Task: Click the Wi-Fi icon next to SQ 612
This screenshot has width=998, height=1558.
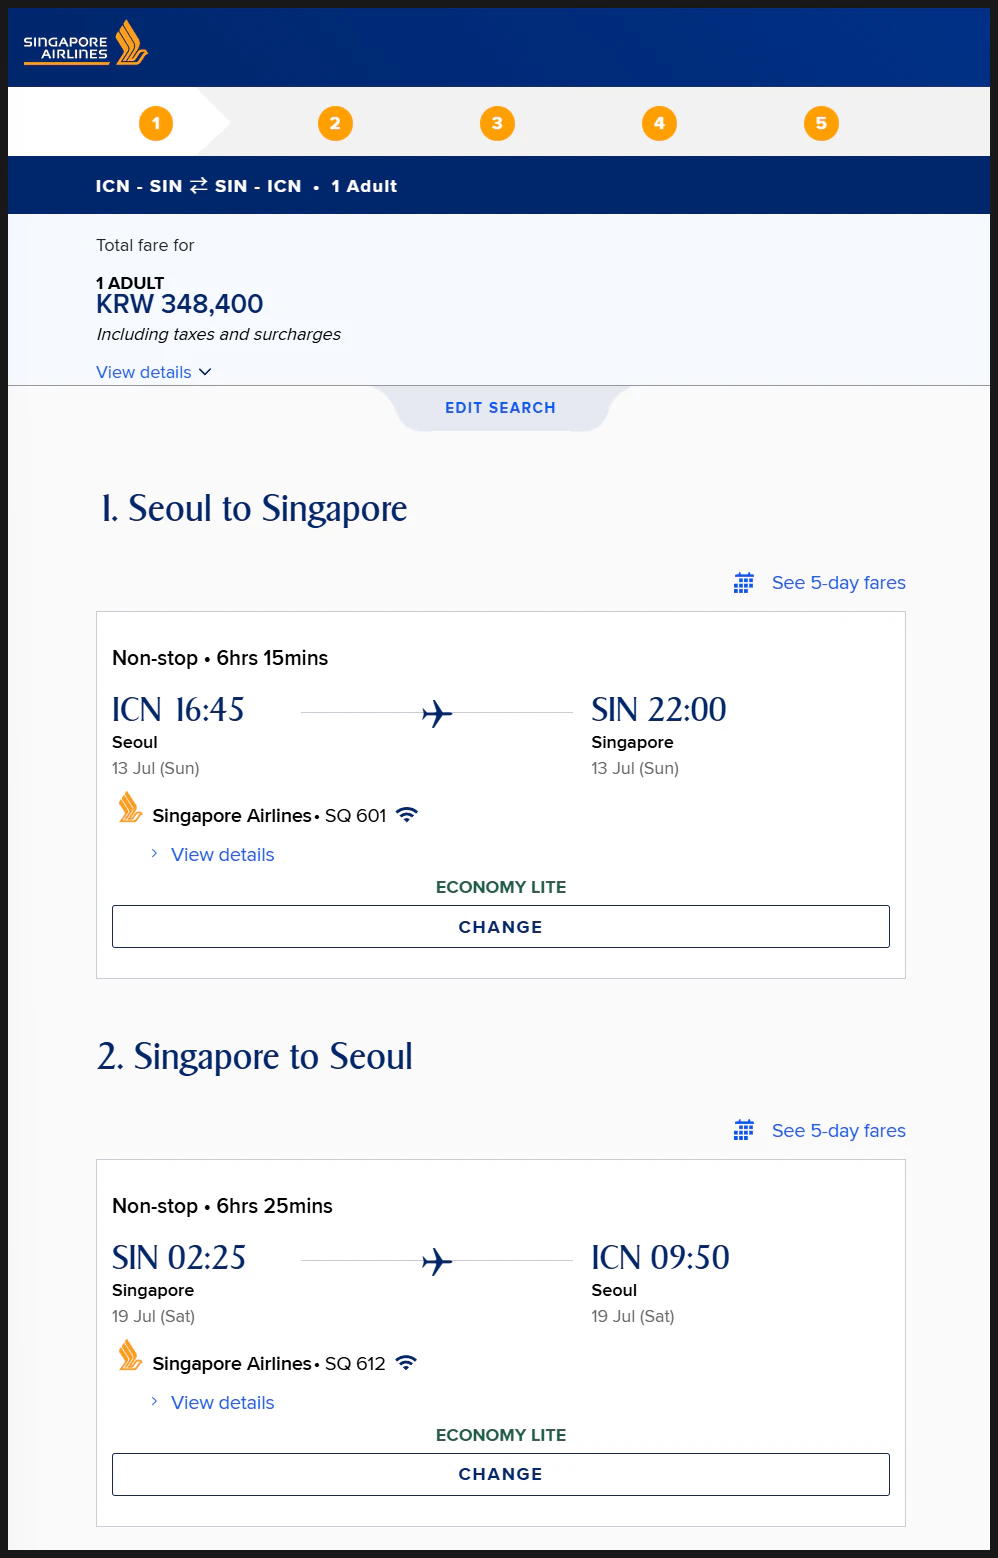Action: click(x=406, y=1363)
